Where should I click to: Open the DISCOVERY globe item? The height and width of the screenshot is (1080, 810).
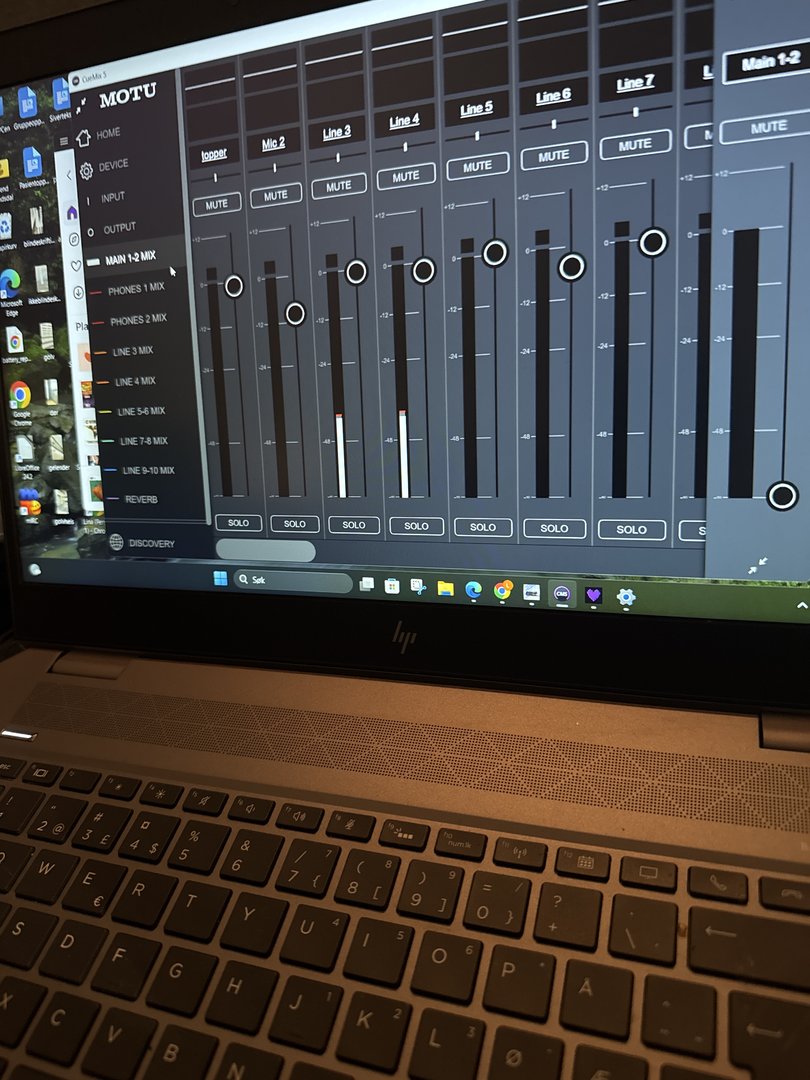point(142,543)
